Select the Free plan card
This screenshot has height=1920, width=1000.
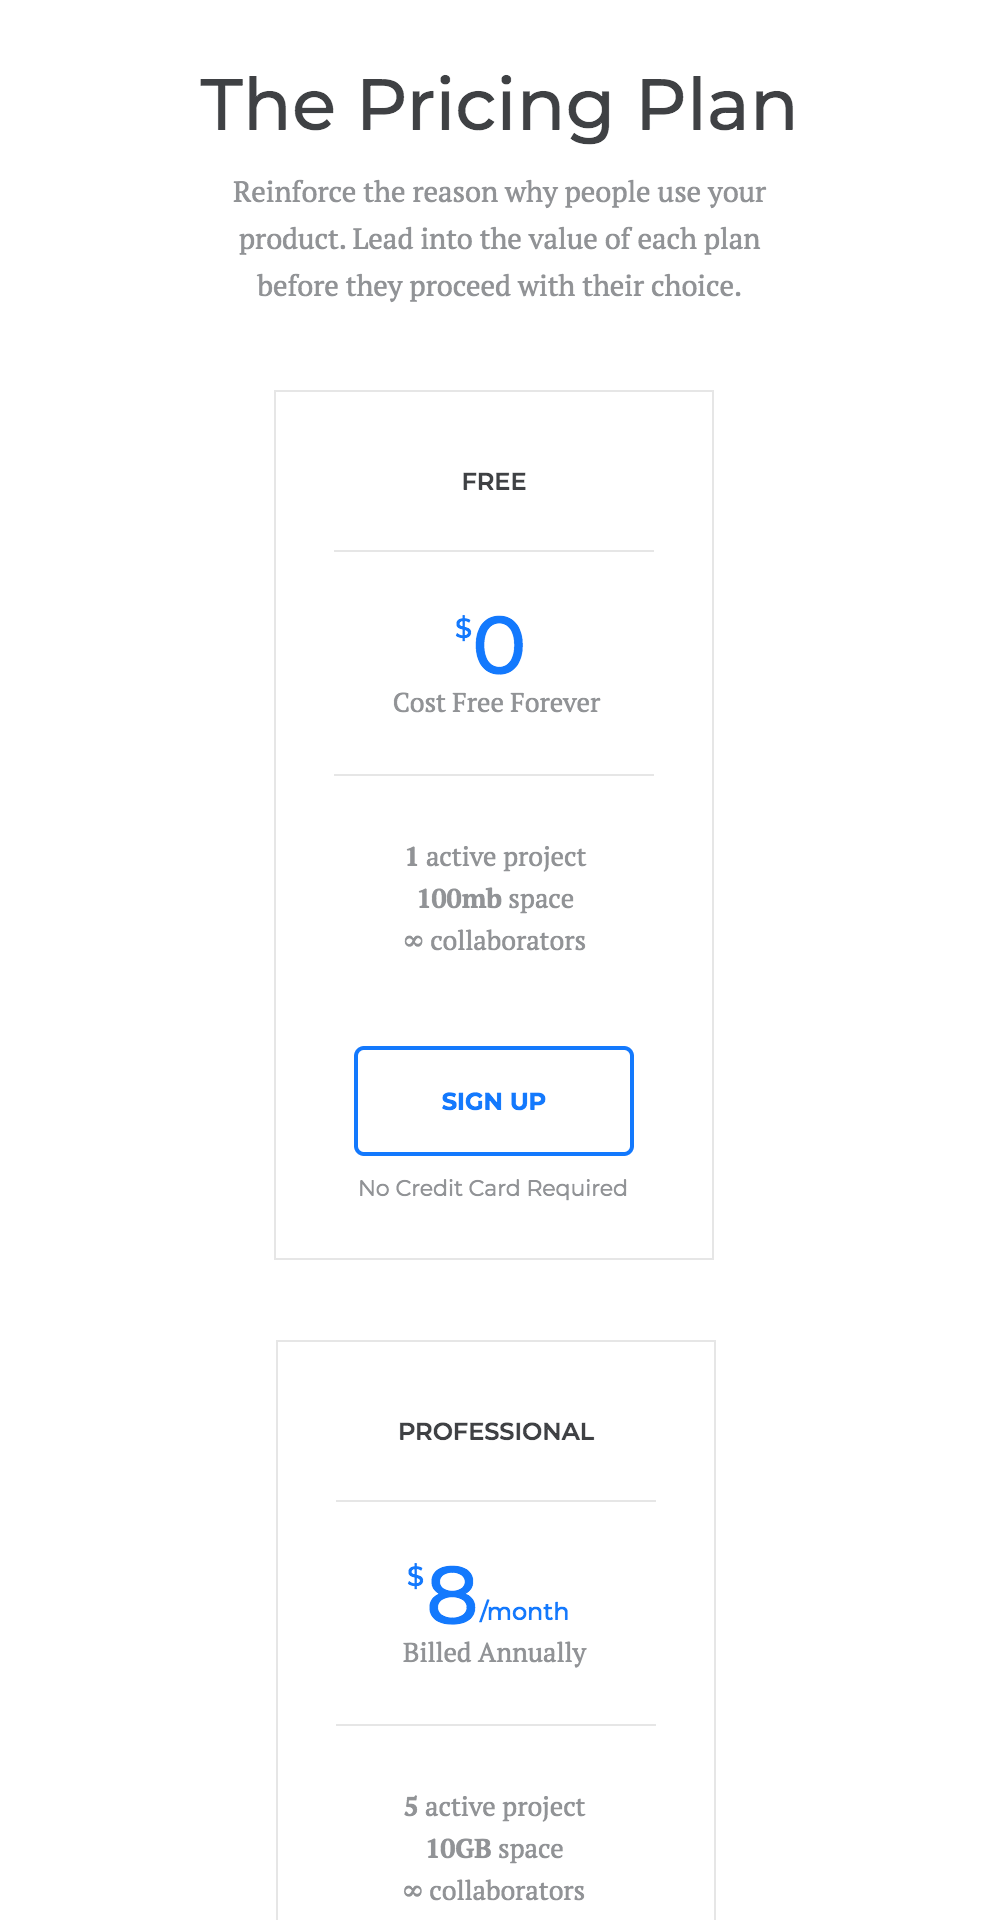pyautogui.click(x=494, y=824)
